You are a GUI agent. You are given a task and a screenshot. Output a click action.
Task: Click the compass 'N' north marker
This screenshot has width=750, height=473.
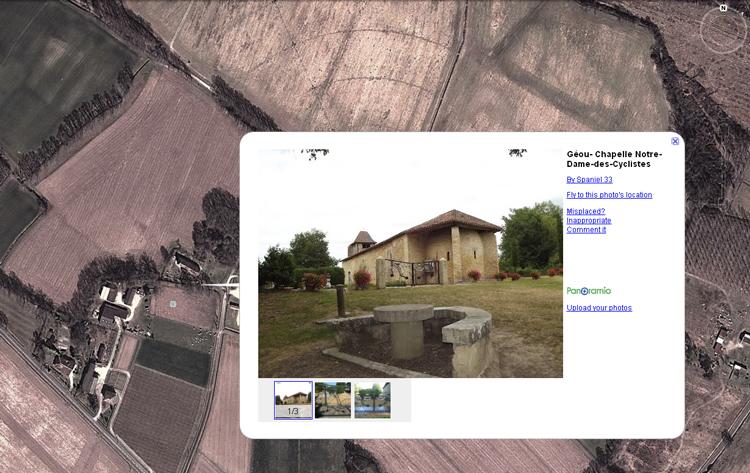pyautogui.click(x=723, y=8)
